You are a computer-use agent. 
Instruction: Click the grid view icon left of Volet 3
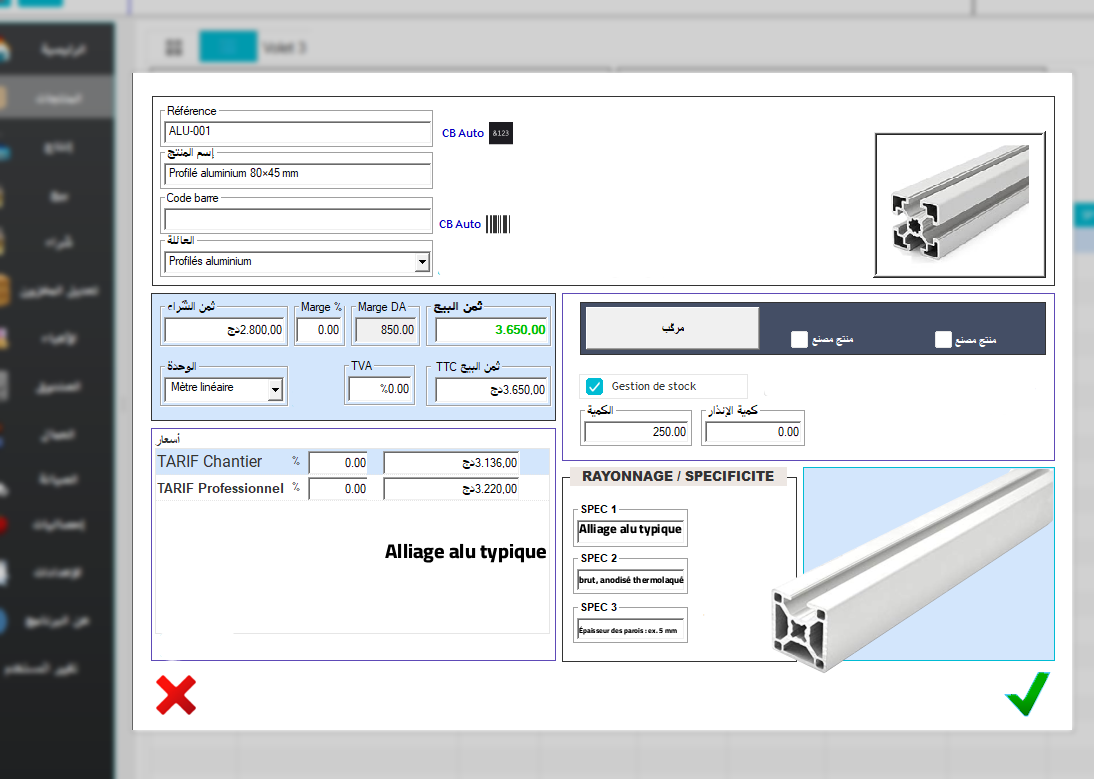point(173,47)
